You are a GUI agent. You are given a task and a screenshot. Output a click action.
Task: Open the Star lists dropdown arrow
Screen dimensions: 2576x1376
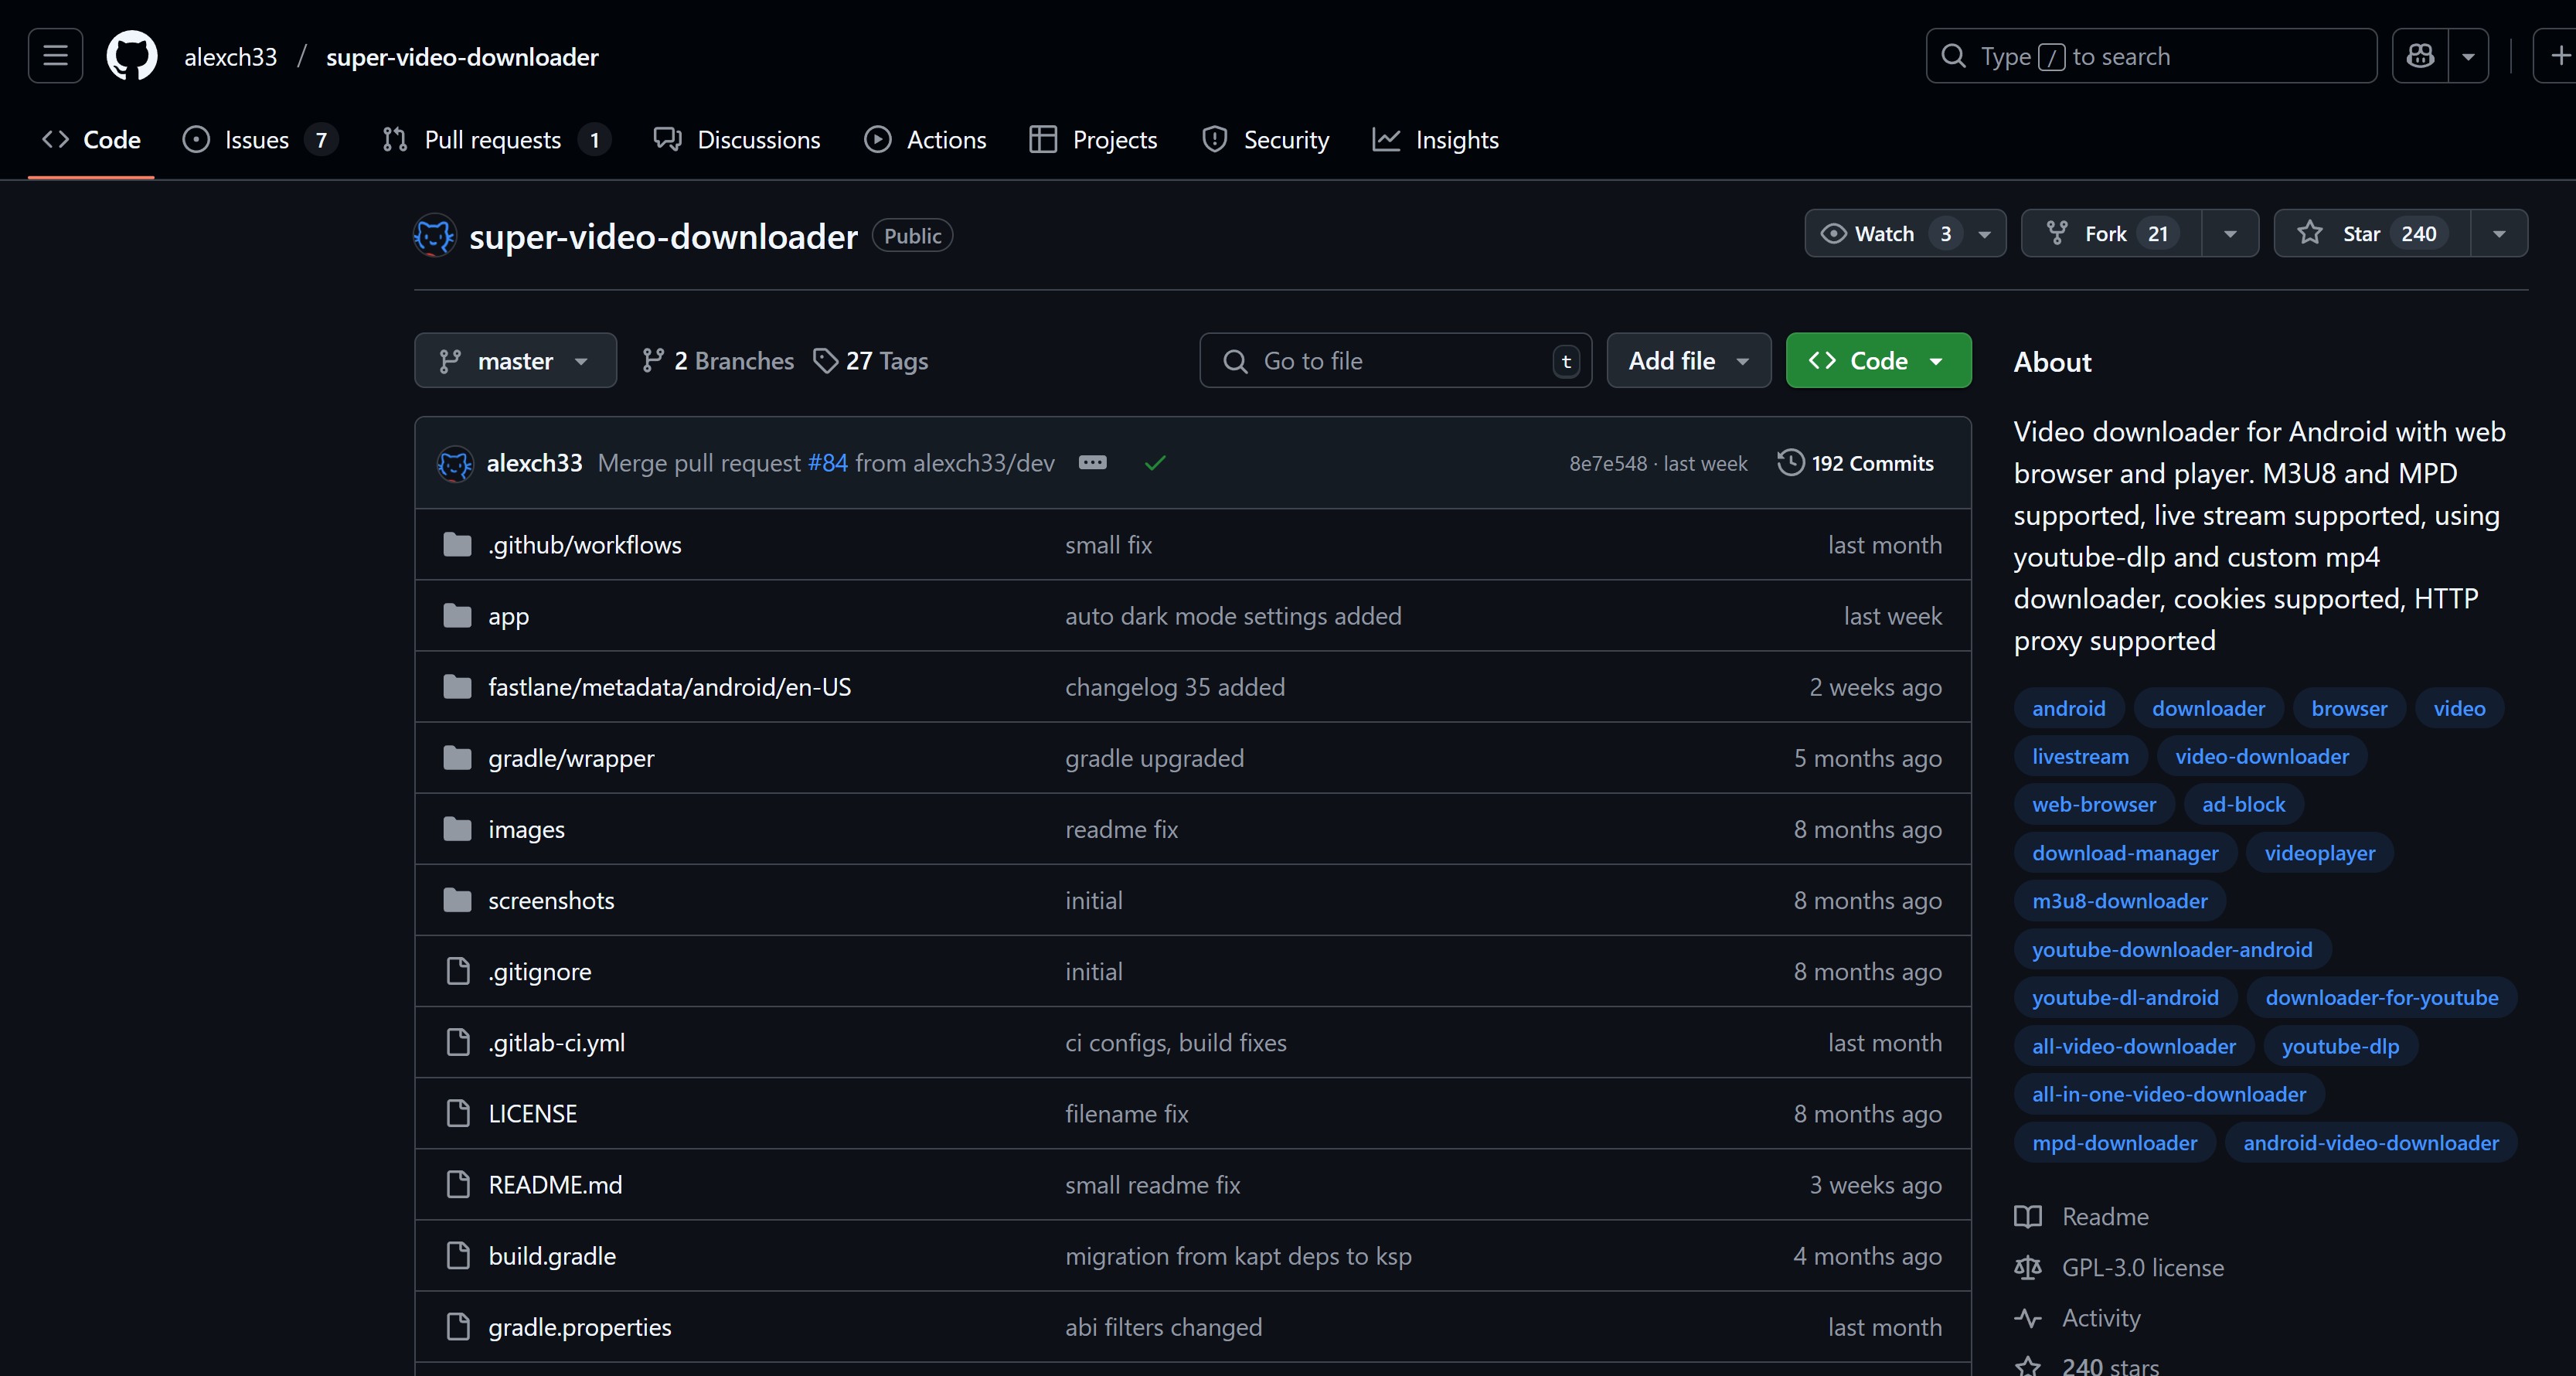2499,233
